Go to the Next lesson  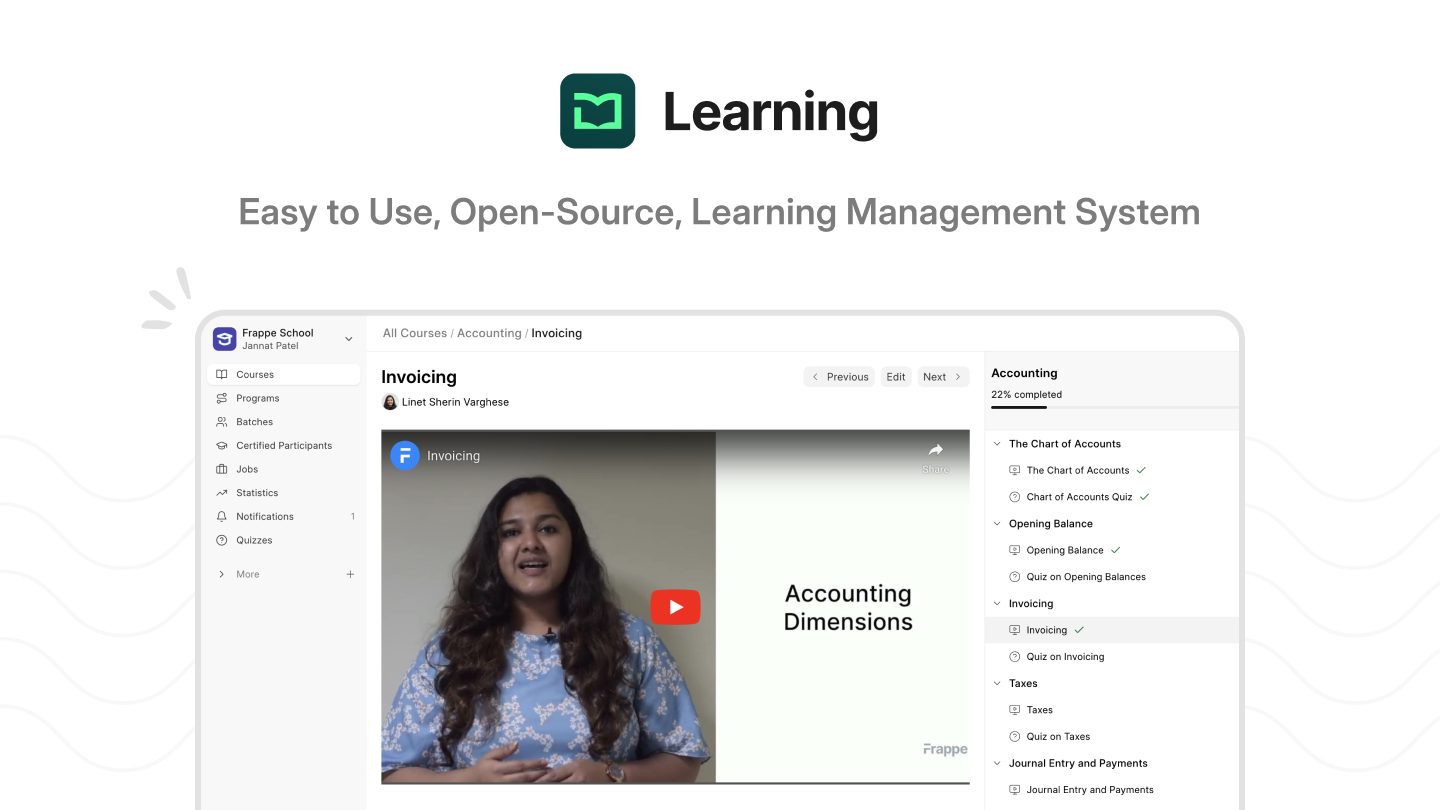tap(942, 377)
